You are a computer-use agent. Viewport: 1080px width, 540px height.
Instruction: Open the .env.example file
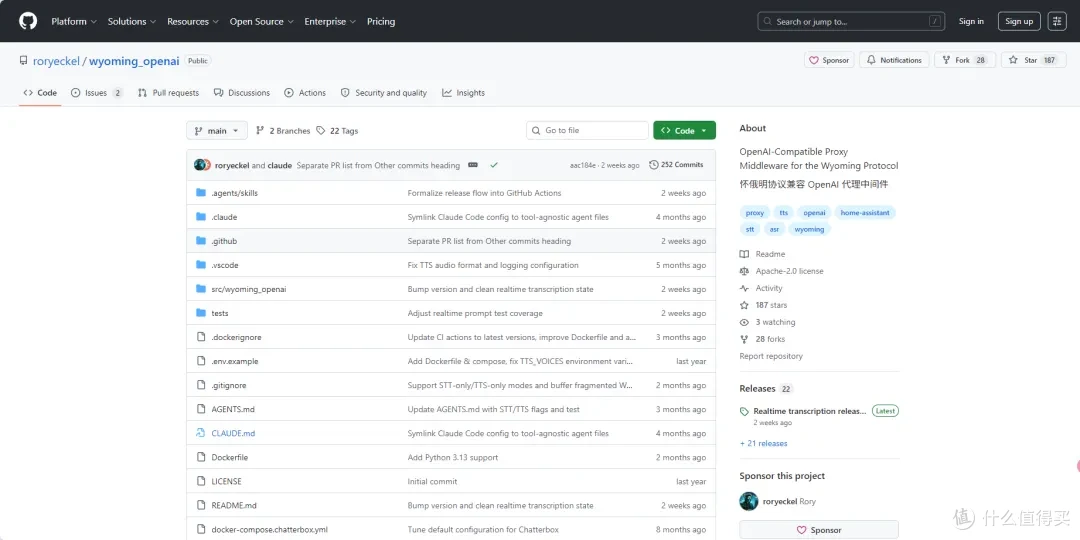pyautogui.click(x=235, y=362)
